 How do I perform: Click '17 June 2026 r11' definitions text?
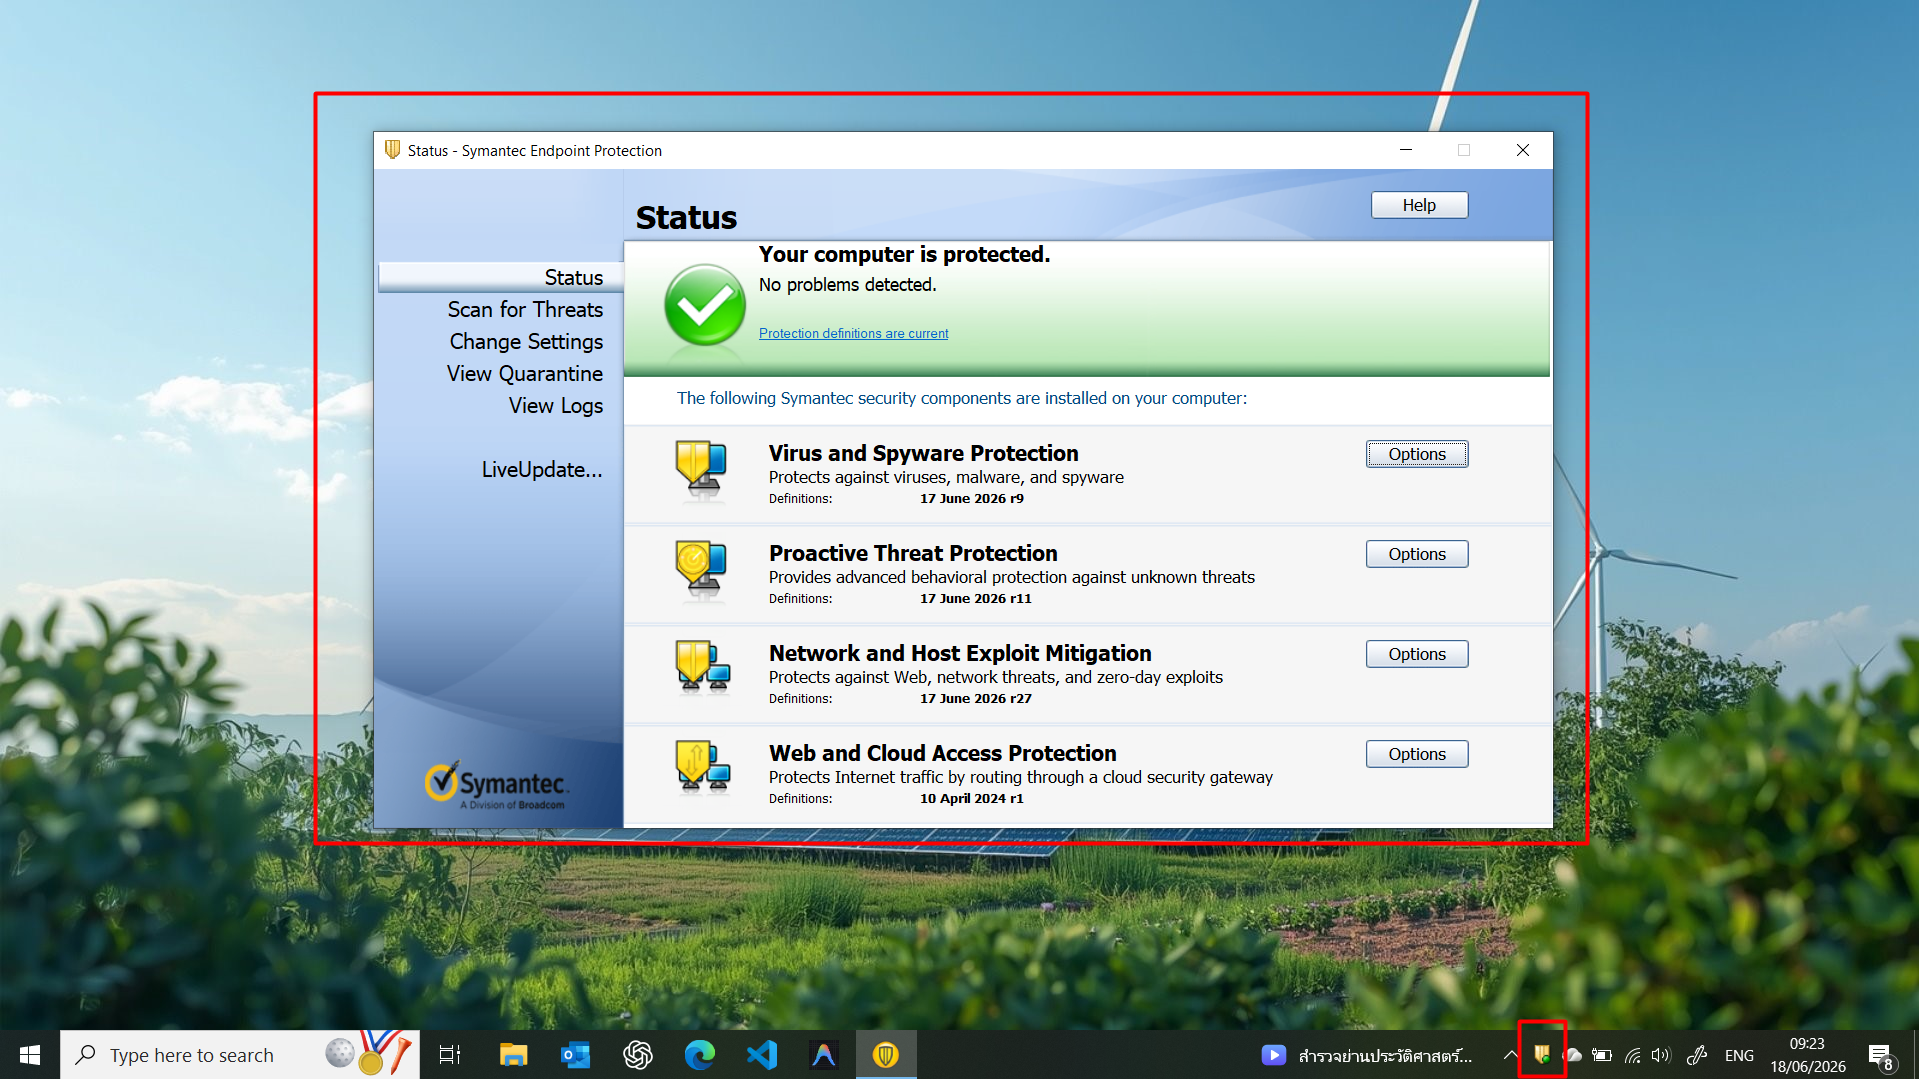pyautogui.click(x=975, y=598)
